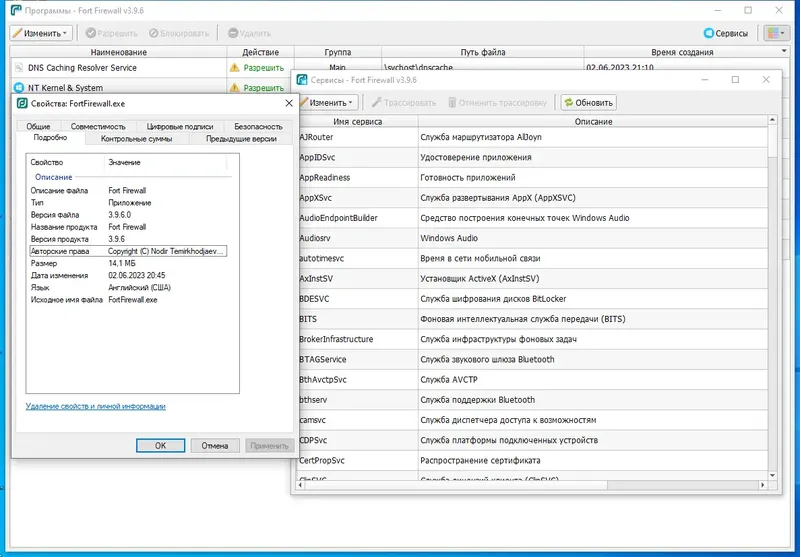Click Блокировать button in Программы toolbar
This screenshot has height=557, width=800.
click(179, 33)
